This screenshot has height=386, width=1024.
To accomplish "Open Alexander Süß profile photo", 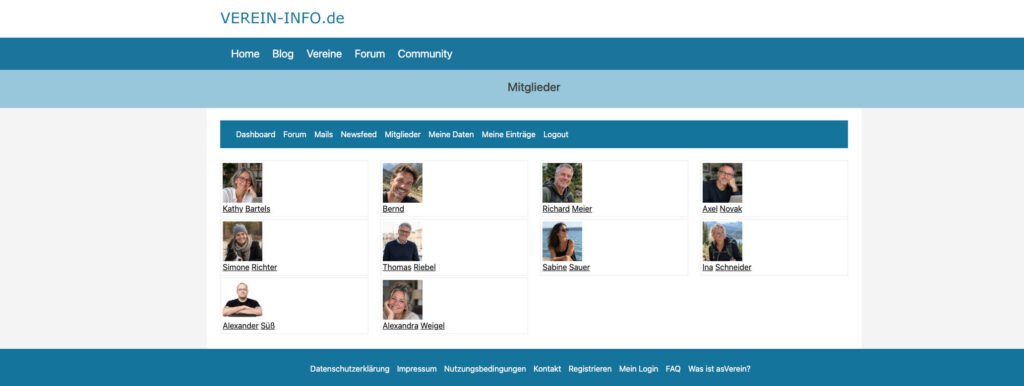I will coord(242,300).
